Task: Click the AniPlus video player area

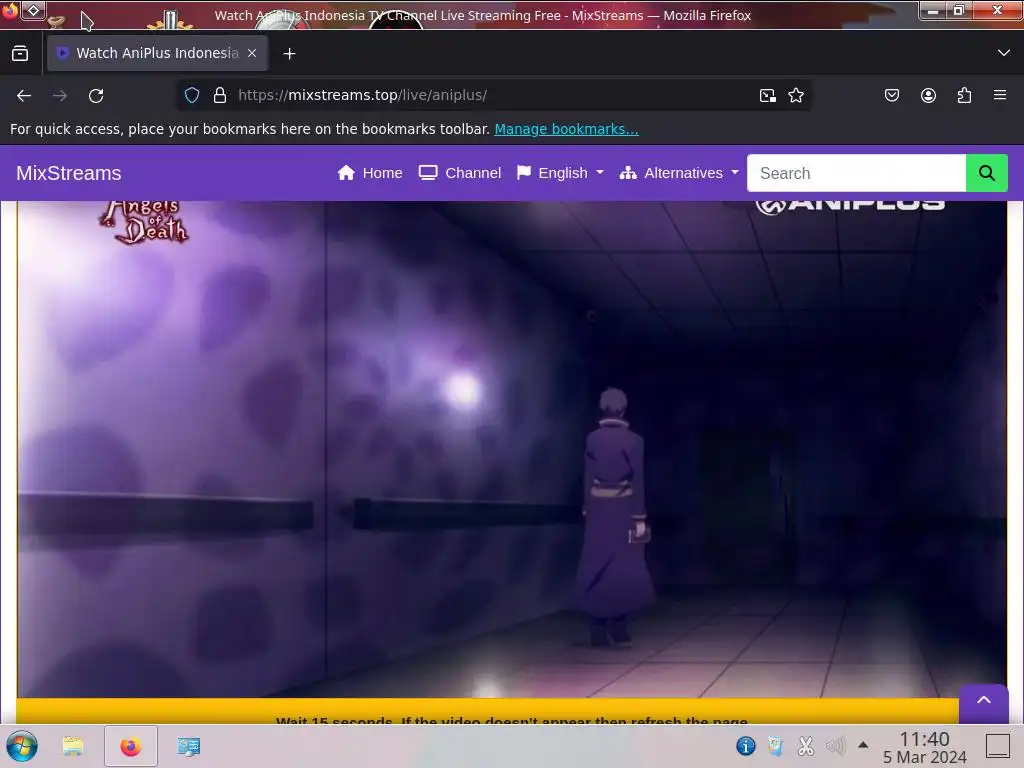Action: (511, 449)
